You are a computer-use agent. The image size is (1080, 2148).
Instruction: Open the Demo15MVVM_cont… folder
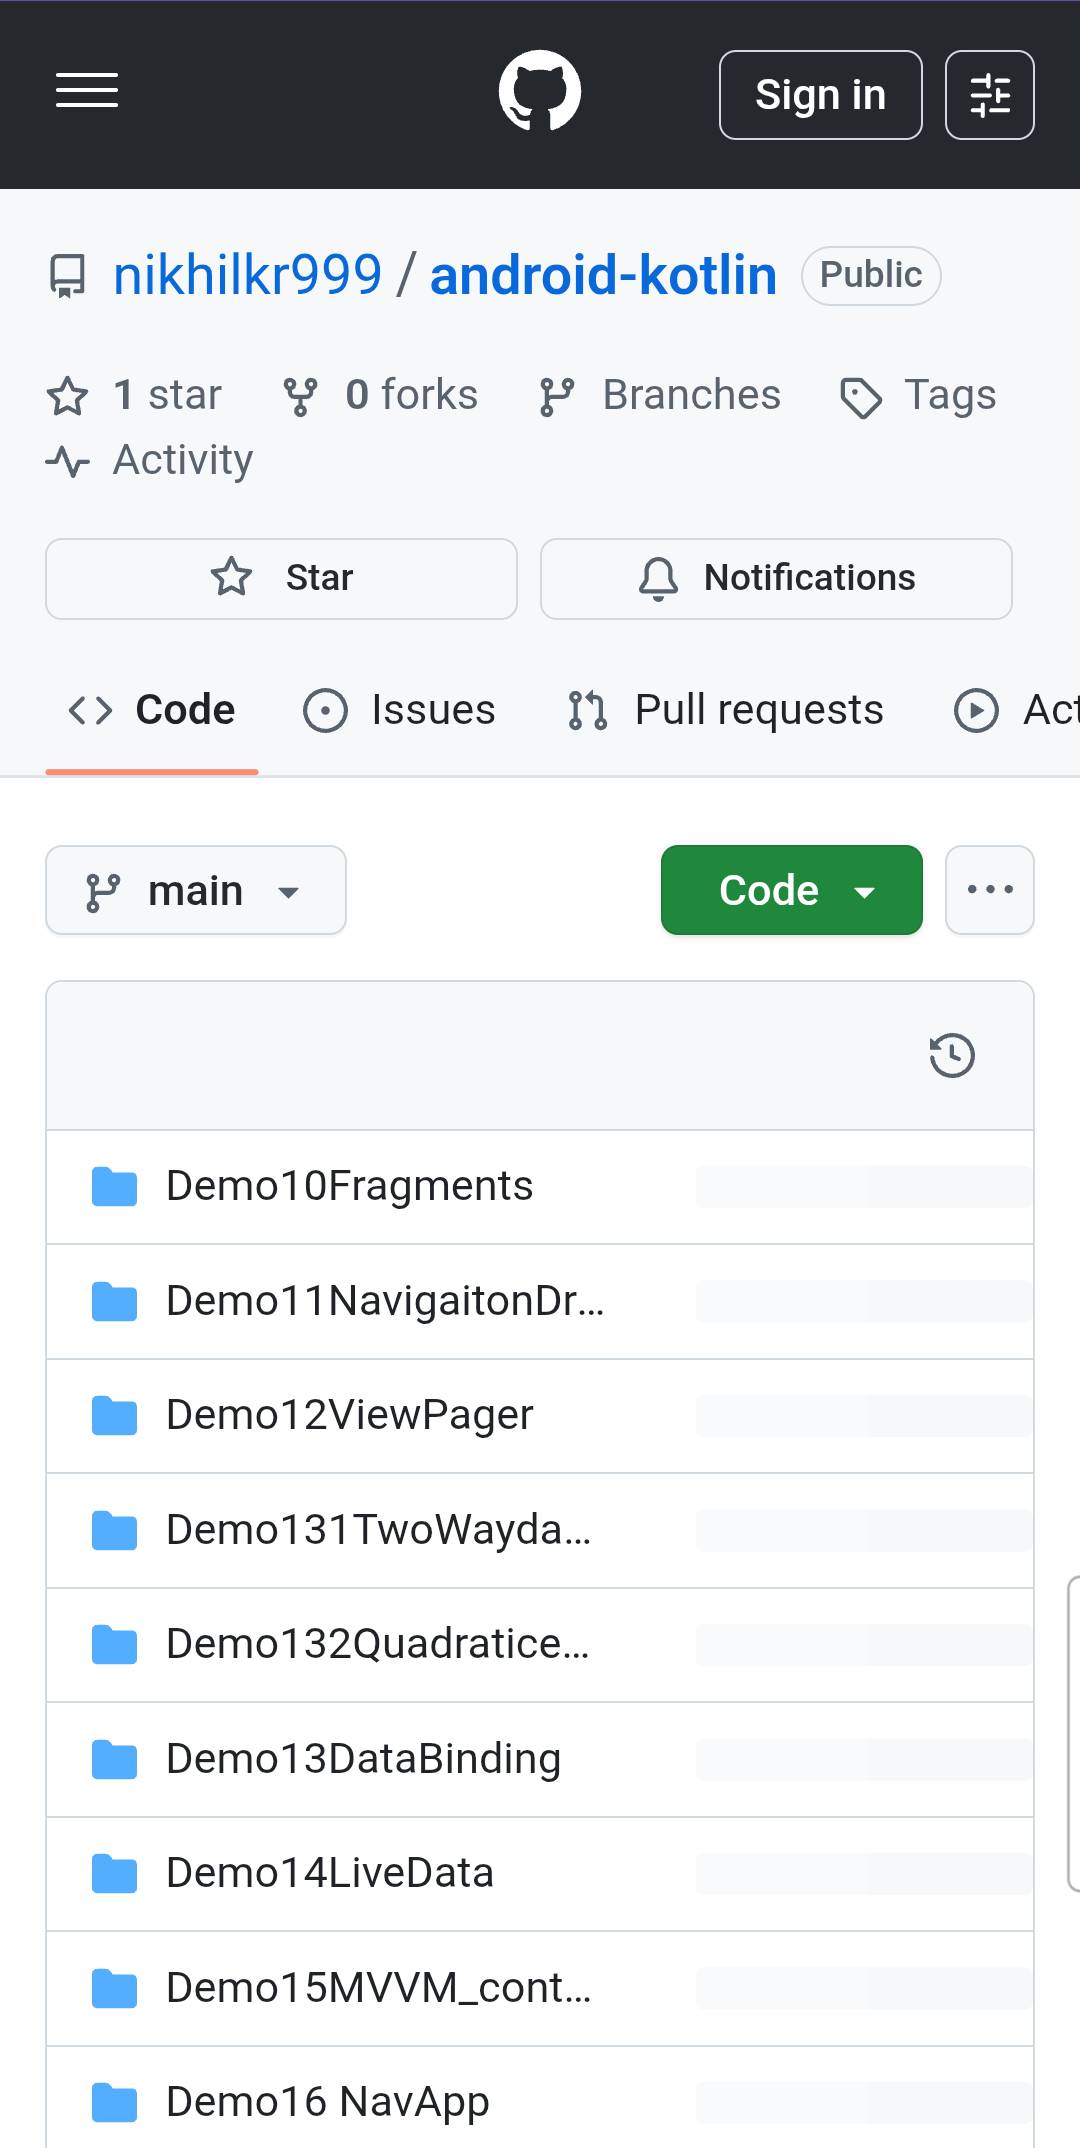pyautogui.click(x=378, y=1988)
